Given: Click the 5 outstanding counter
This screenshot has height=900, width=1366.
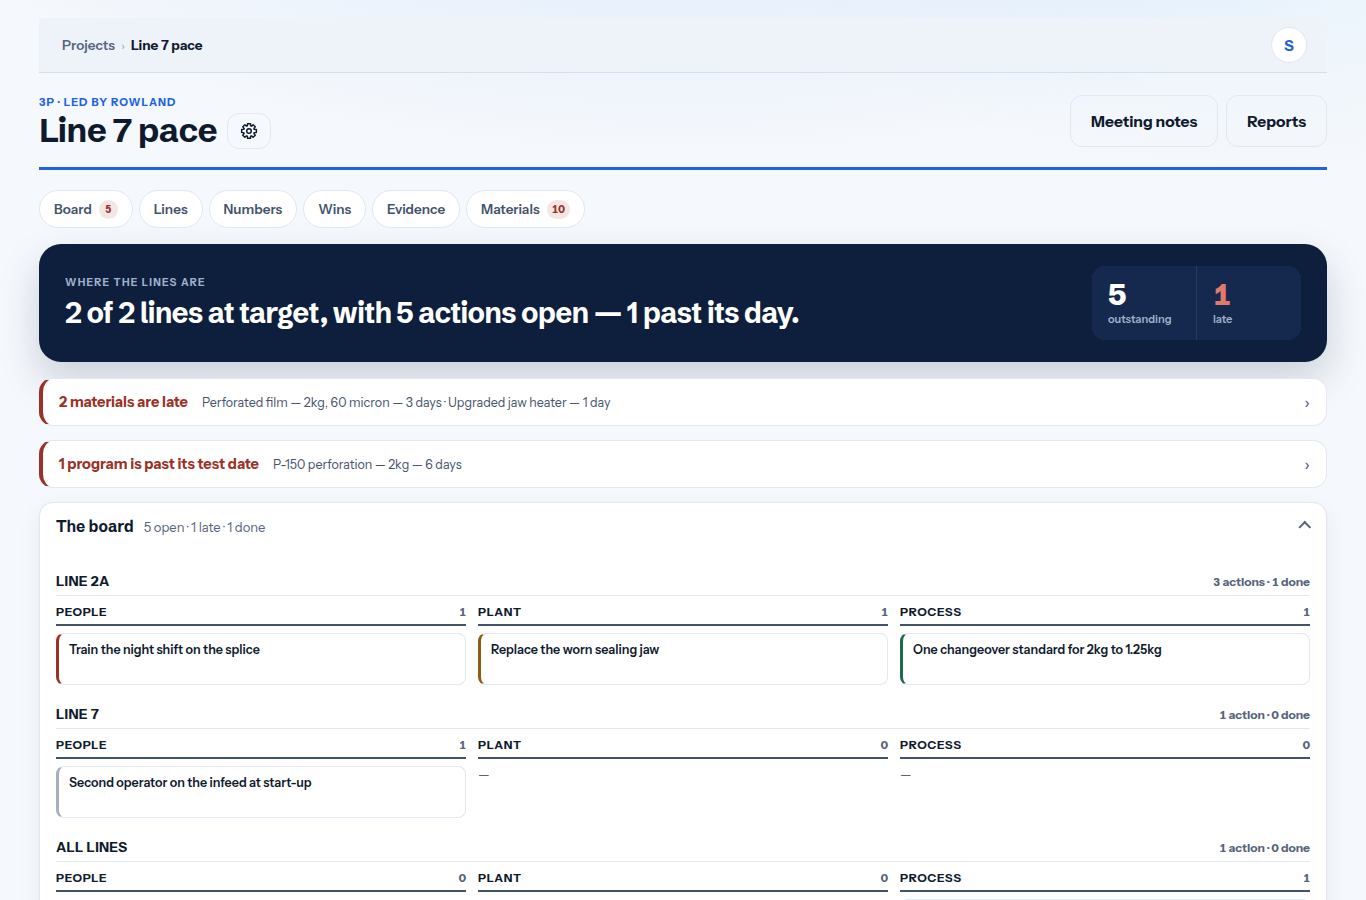Looking at the screenshot, I should coord(1143,303).
